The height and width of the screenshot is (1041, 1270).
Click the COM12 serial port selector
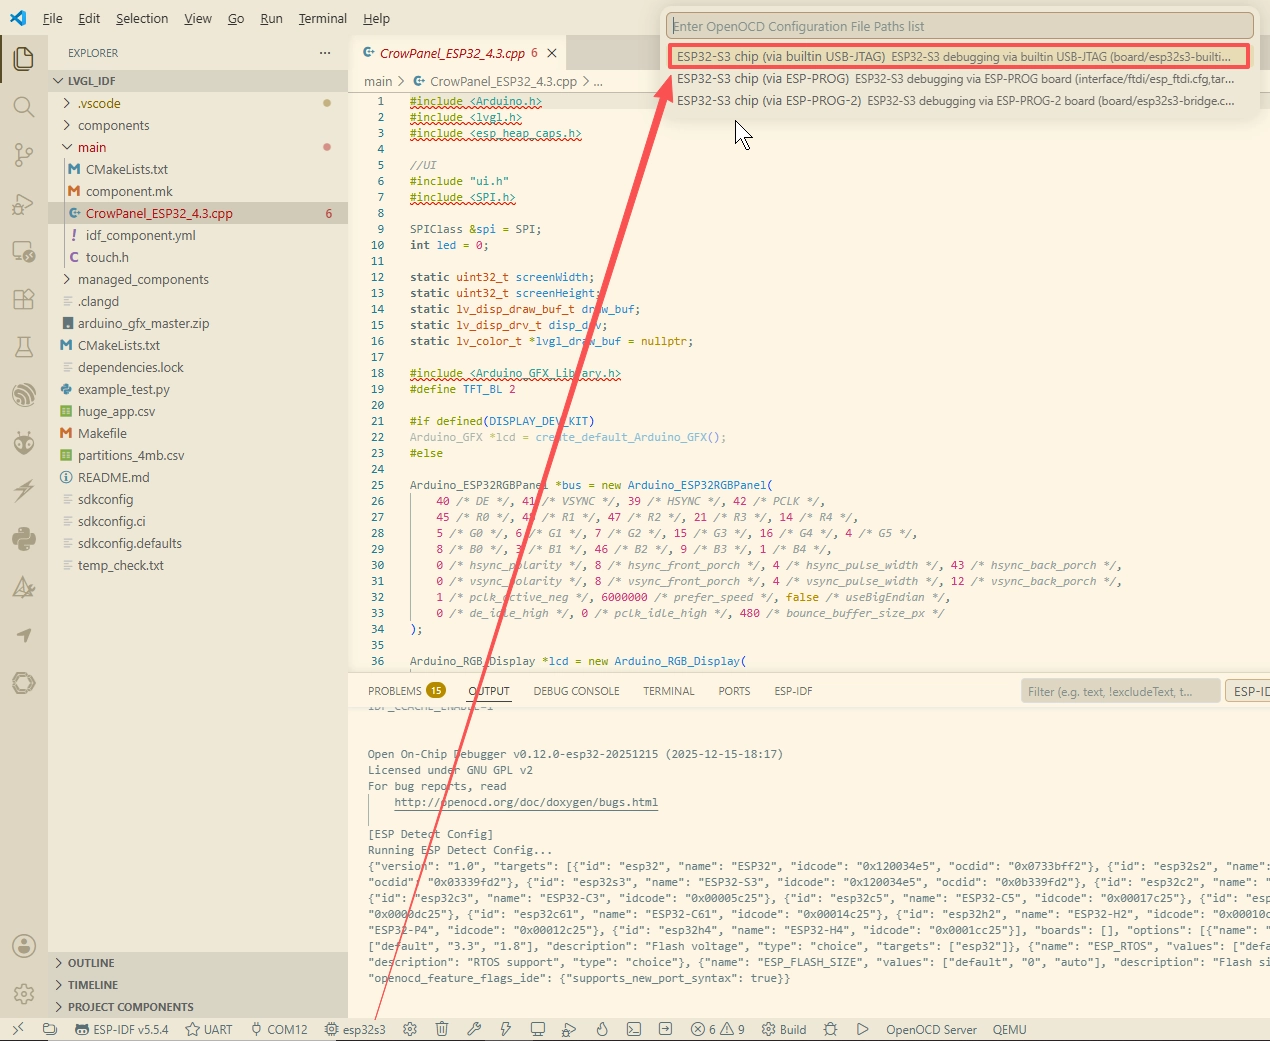pos(279,1029)
